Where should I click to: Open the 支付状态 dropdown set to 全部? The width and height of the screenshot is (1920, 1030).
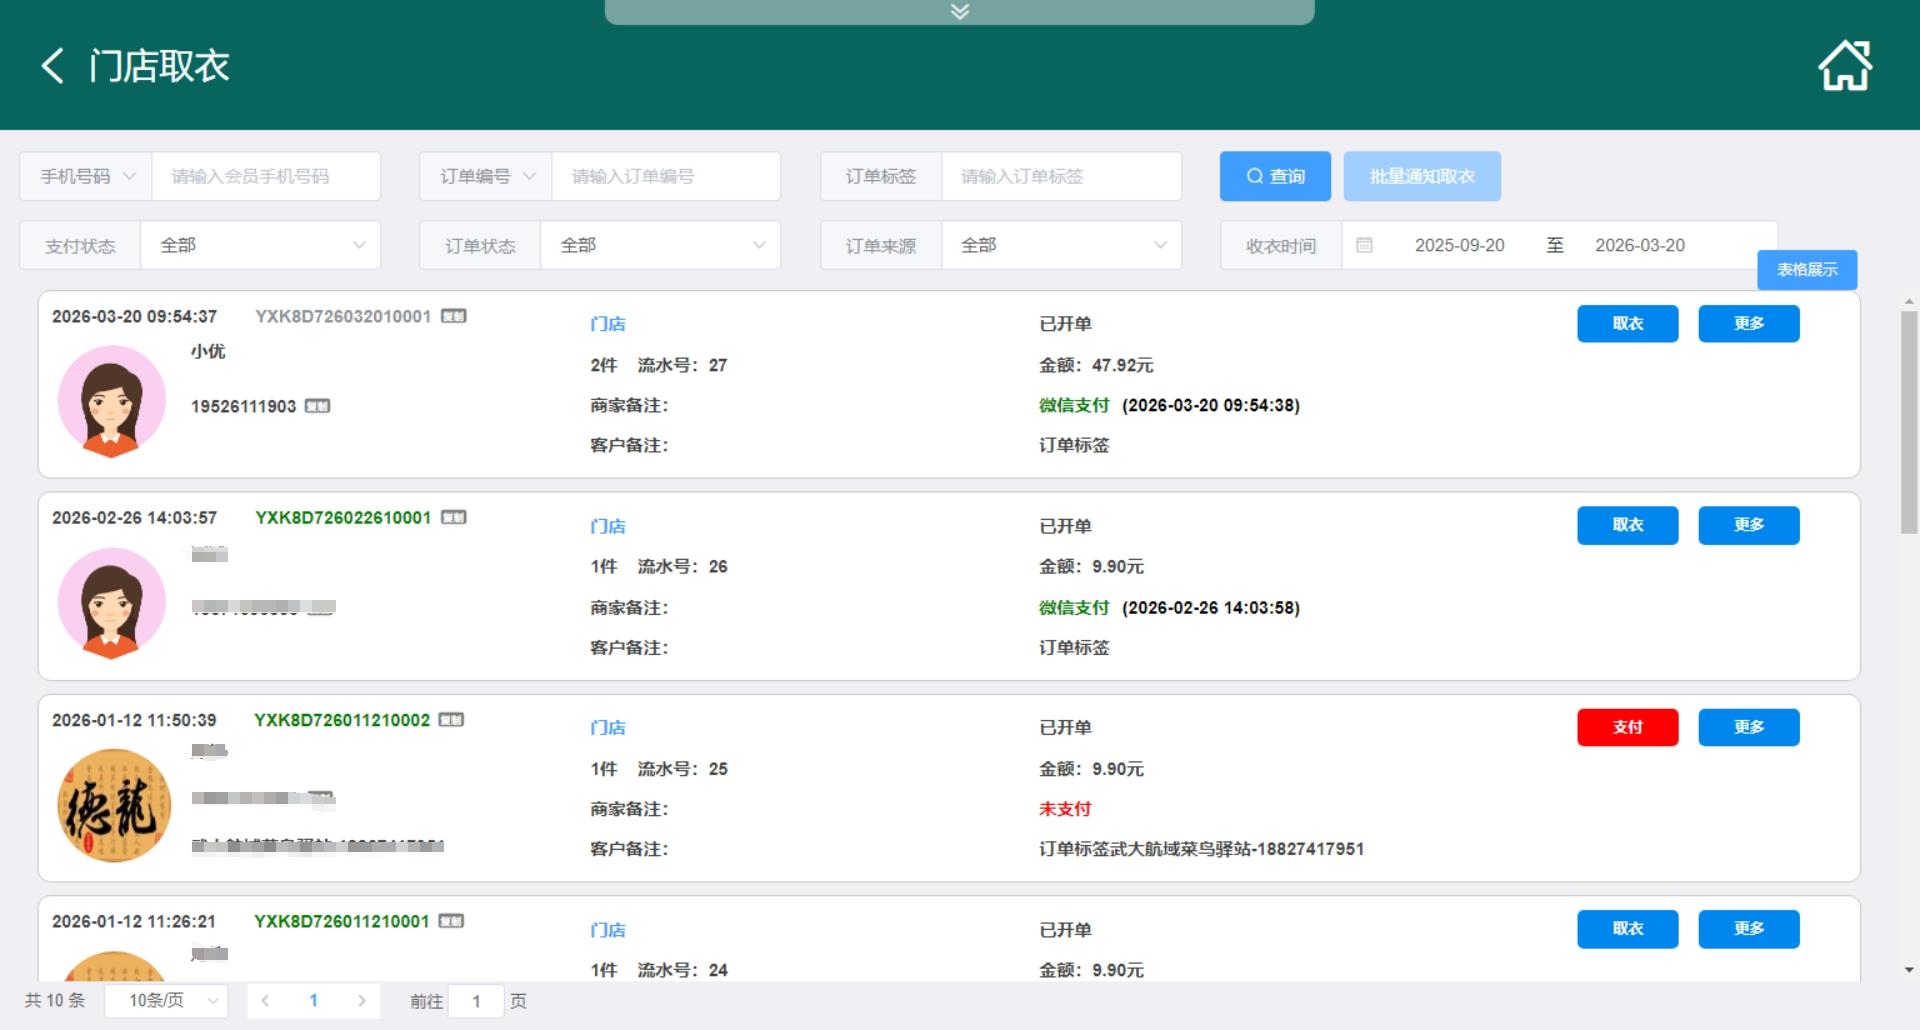[260, 245]
